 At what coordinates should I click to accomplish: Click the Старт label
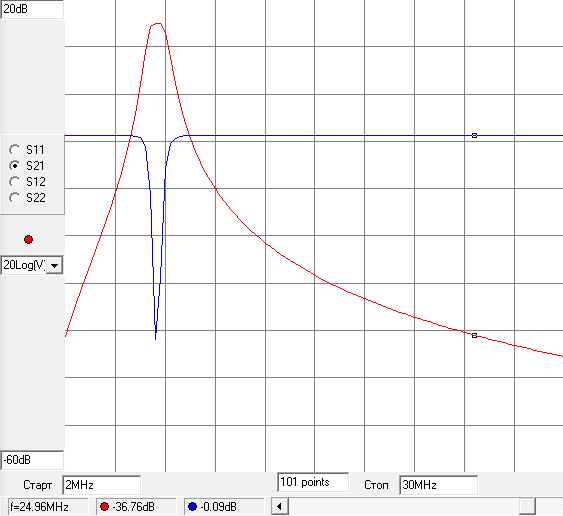tap(38, 485)
